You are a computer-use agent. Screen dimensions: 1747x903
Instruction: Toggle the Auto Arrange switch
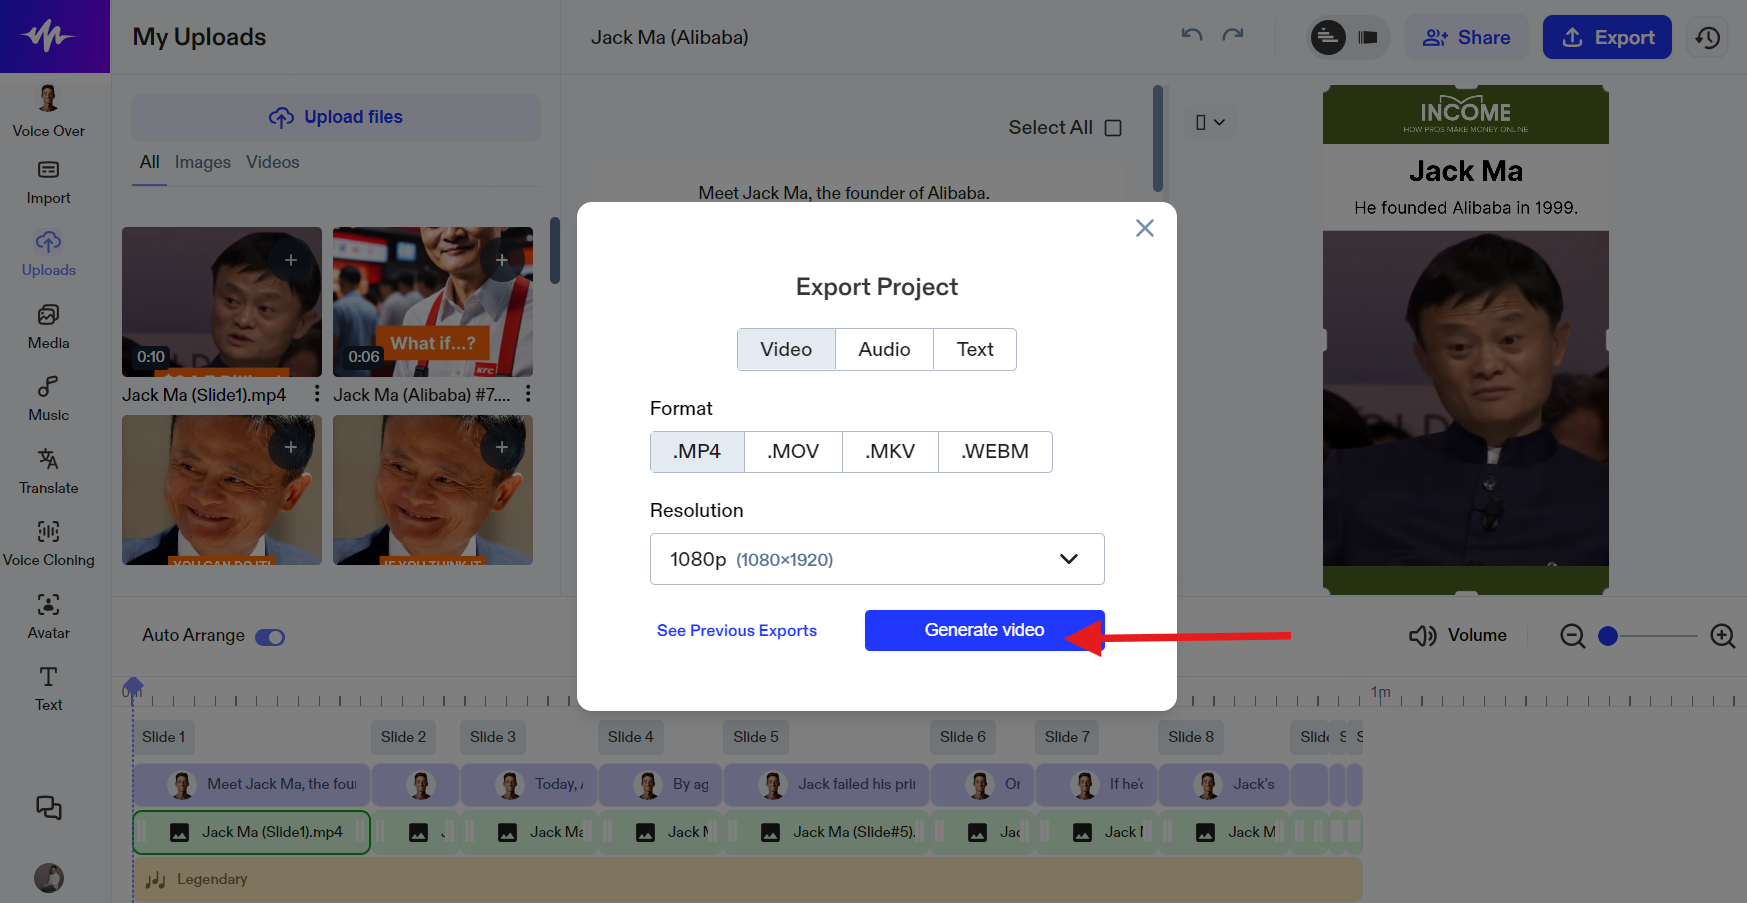(270, 637)
